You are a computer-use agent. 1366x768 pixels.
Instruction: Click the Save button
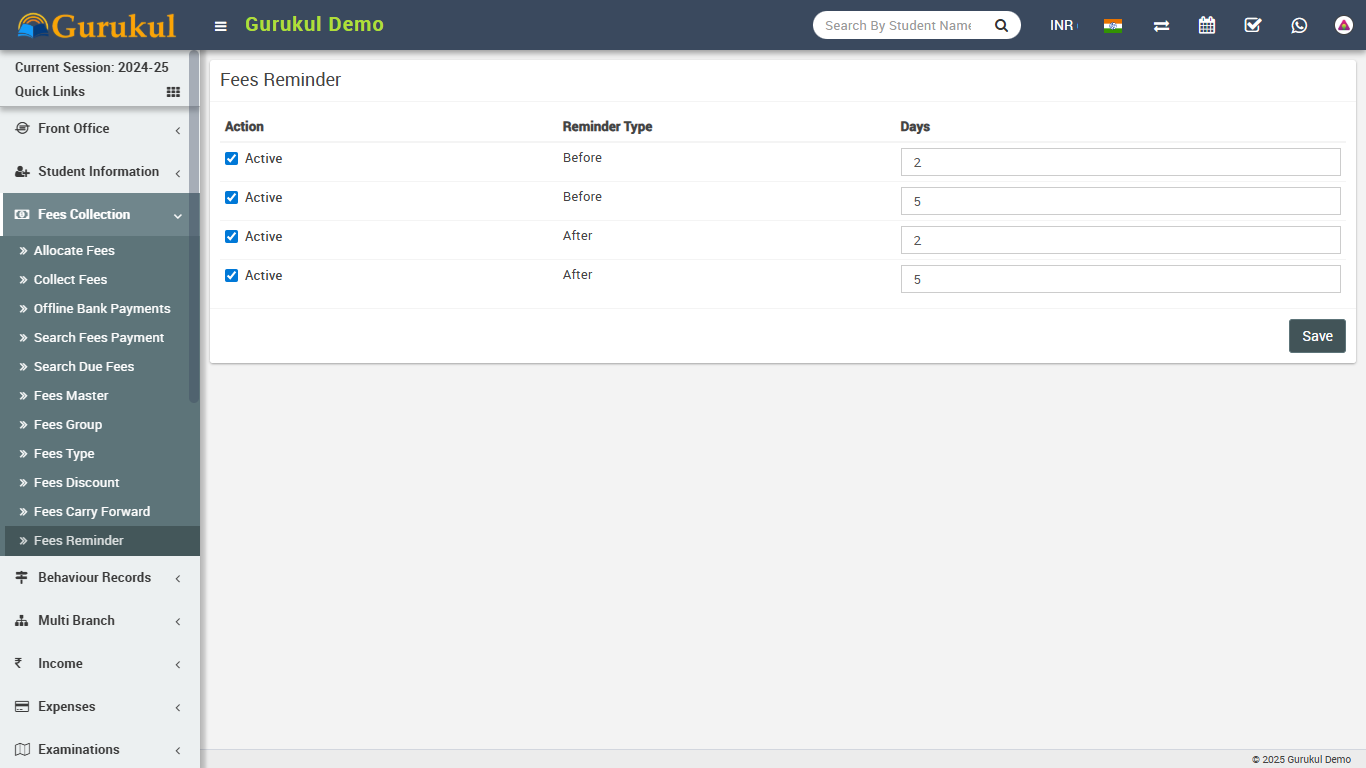(x=1316, y=336)
